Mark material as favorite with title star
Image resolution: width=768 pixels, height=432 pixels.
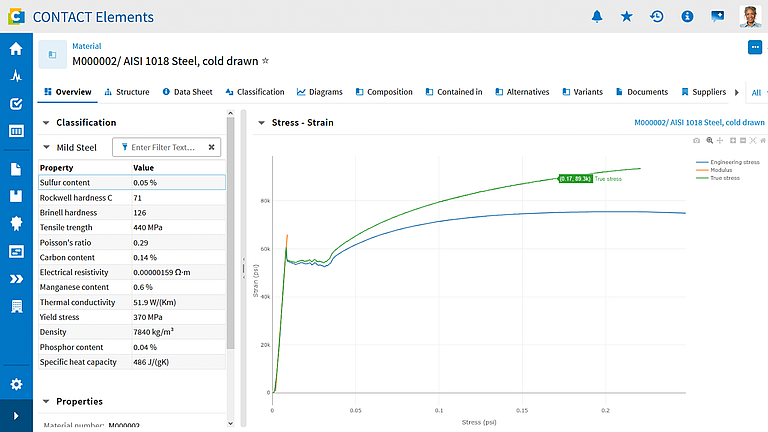(x=265, y=61)
